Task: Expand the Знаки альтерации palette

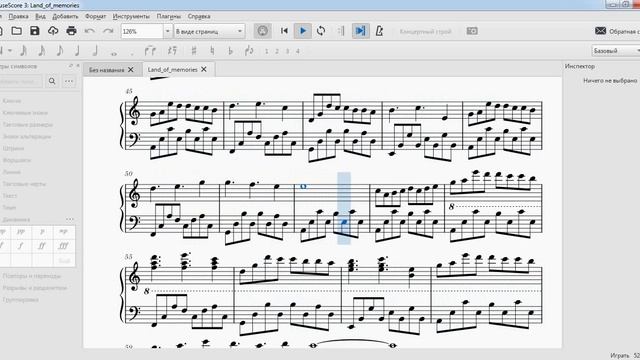Action: coord(27,137)
